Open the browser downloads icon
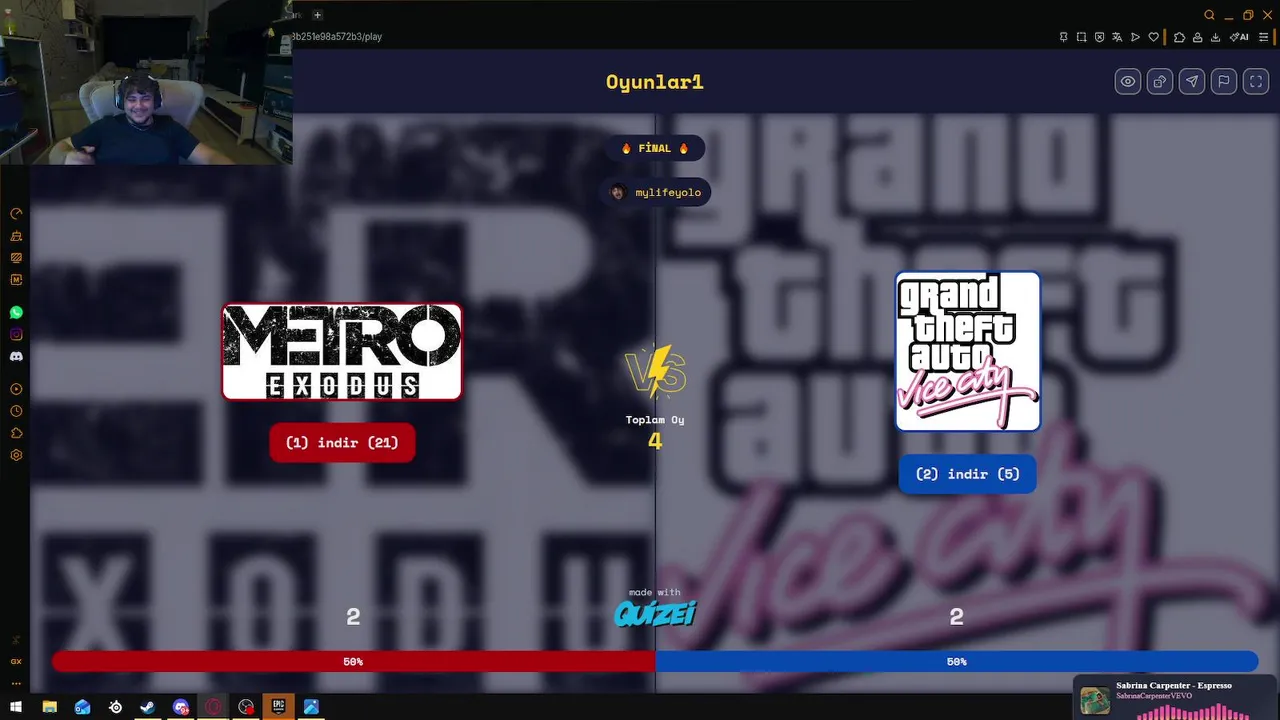Screen dimensions: 1280x720 (x=1215, y=37)
